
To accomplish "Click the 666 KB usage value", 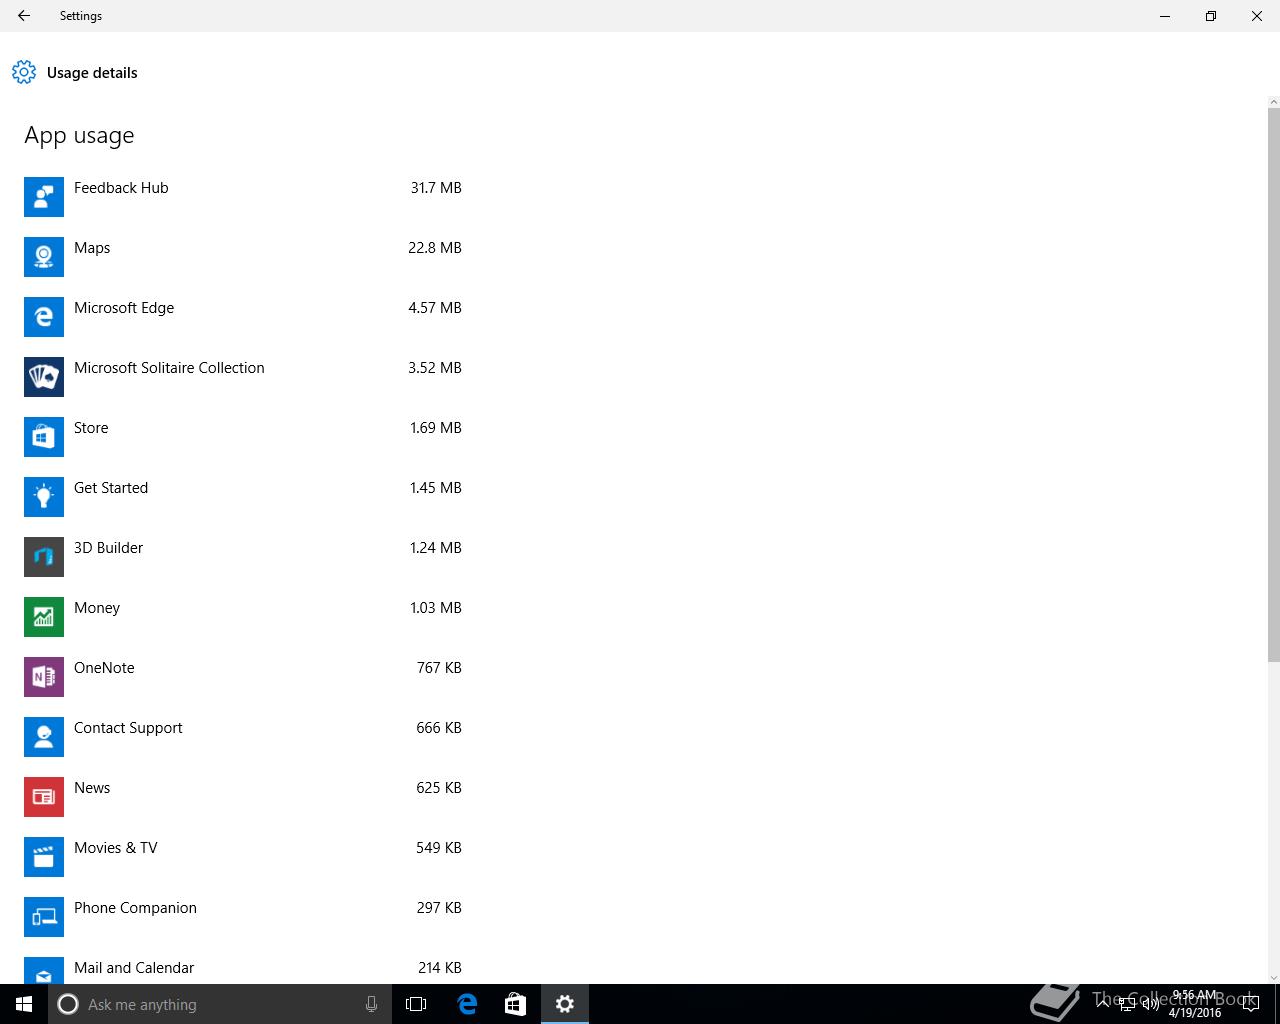I will tap(439, 728).
